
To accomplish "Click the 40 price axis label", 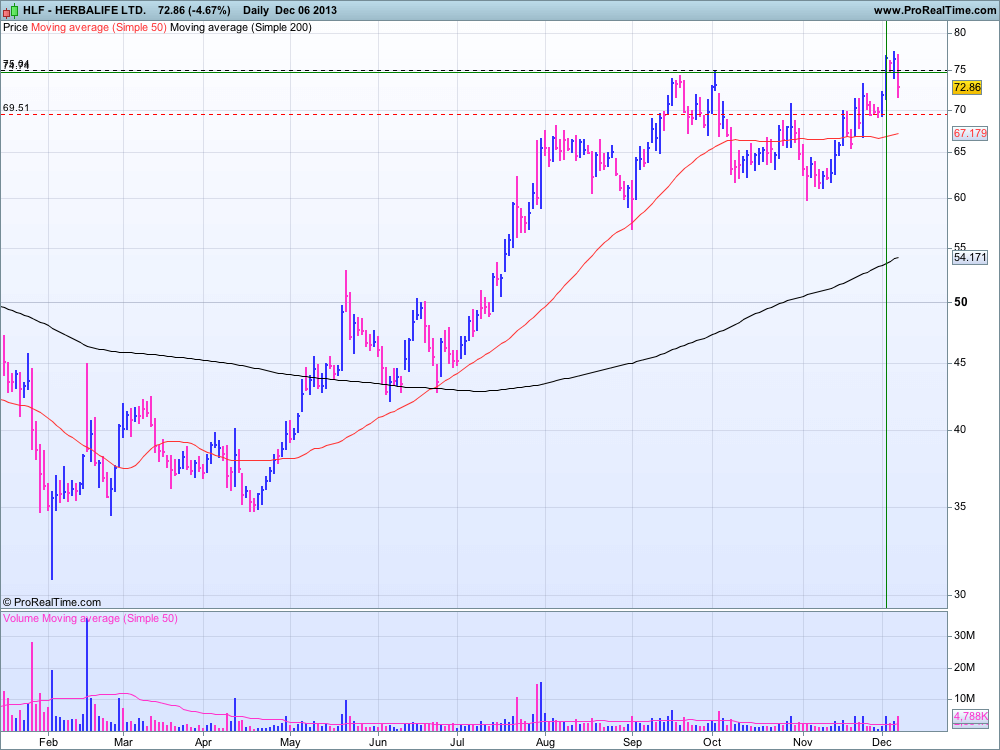I will 960,430.
